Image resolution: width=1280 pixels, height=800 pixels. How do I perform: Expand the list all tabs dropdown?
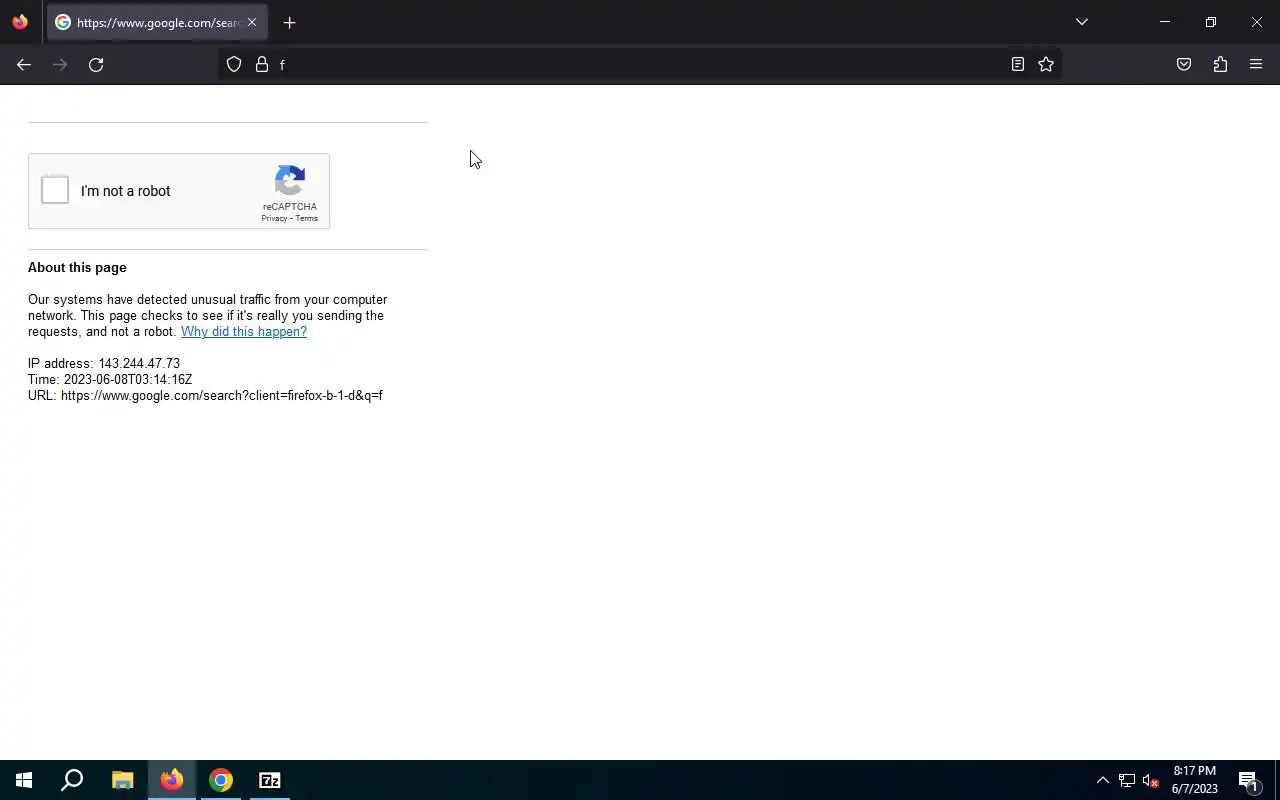1081,22
